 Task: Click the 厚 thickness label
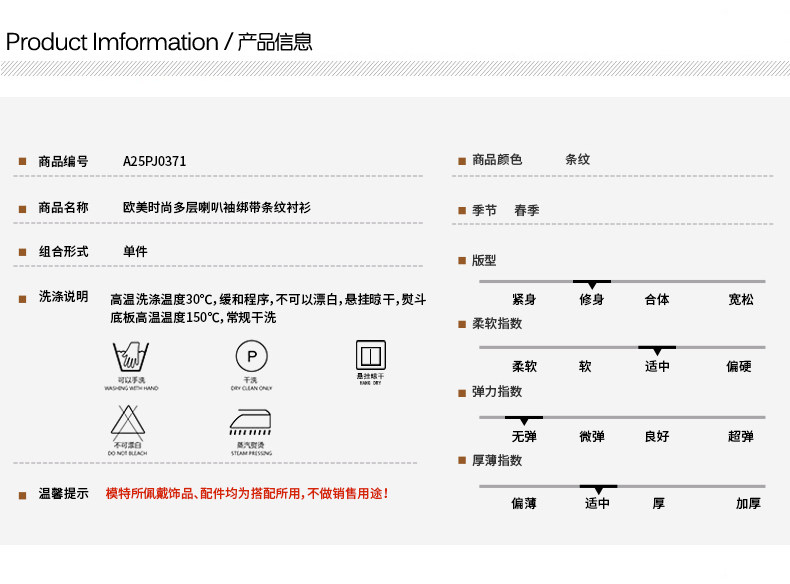coord(659,503)
